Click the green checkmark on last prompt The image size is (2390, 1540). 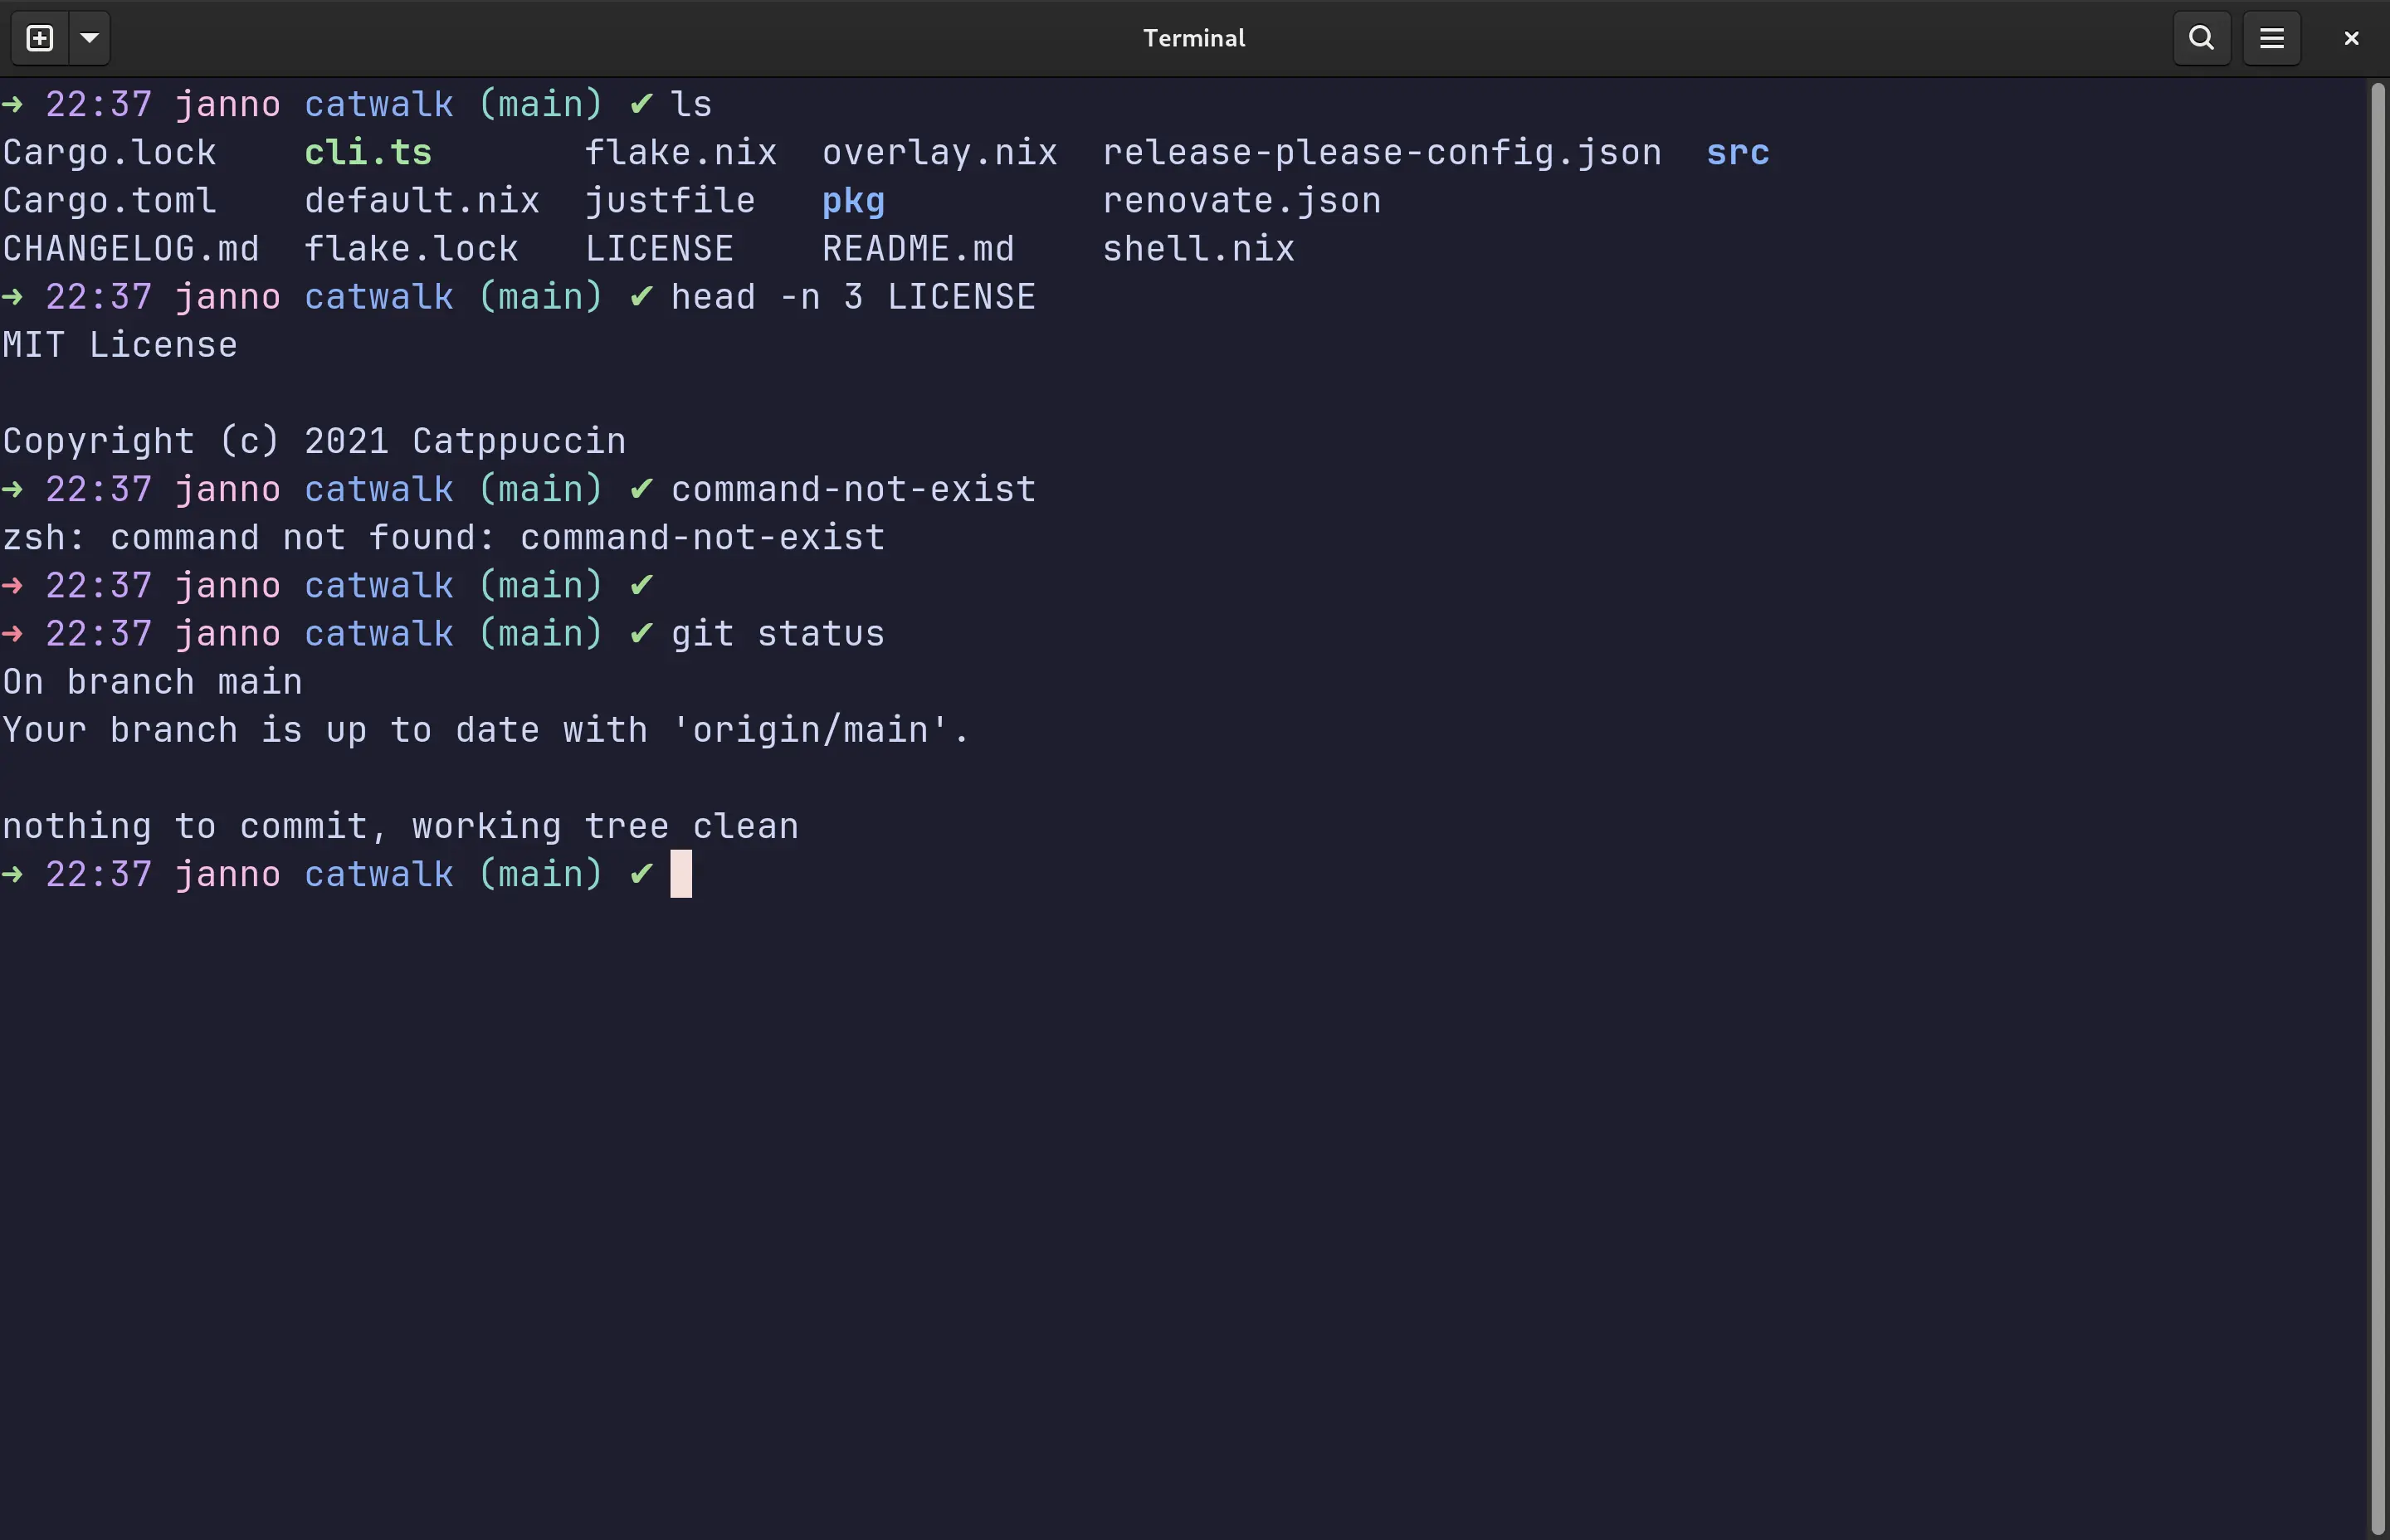click(x=641, y=875)
